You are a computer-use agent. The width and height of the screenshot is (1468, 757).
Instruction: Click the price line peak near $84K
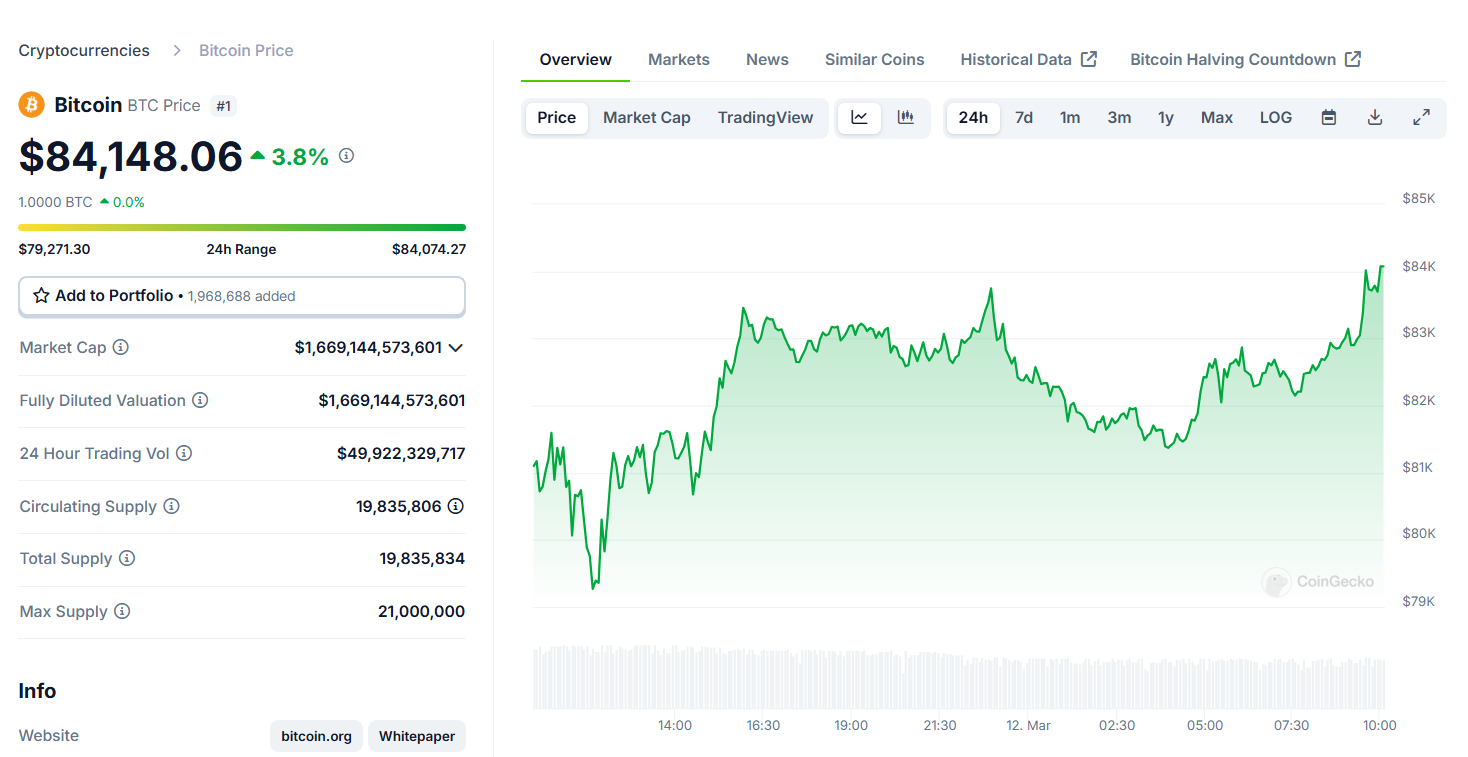tap(1382, 267)
